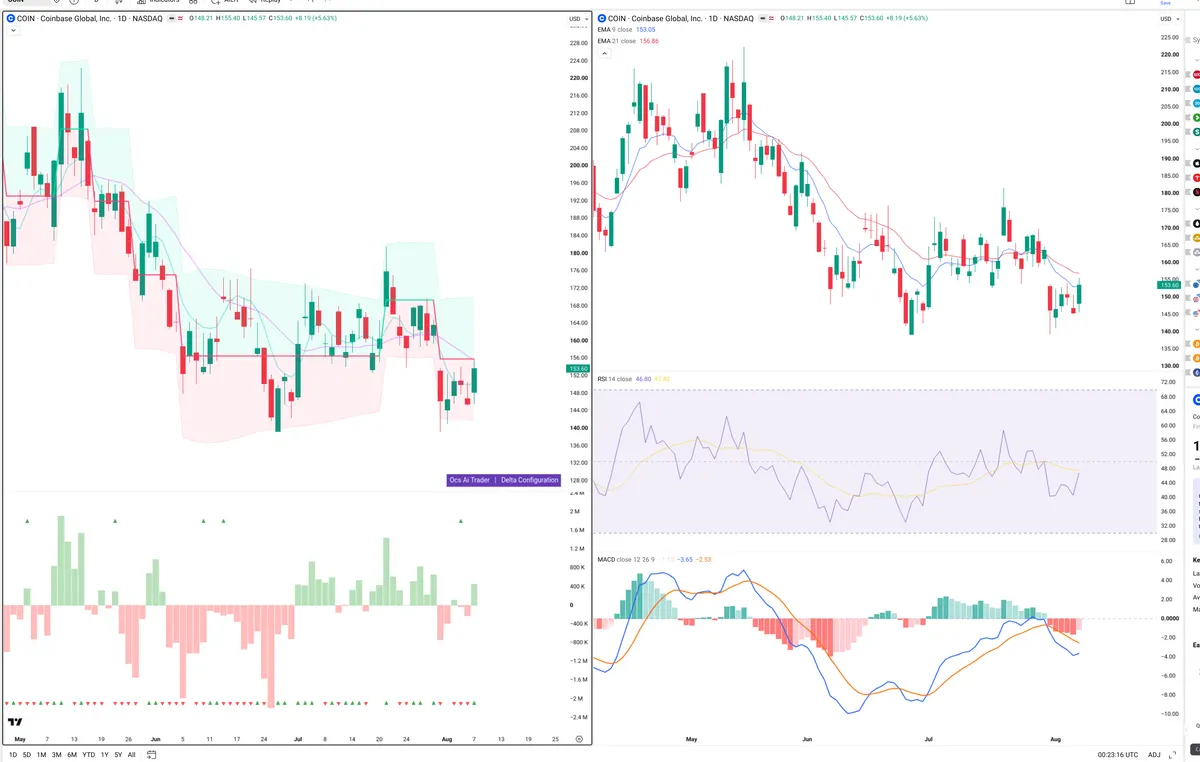The width and height of the screenshot is (1200, 762).
Task: Open USD currency dropdown on left chart
Action: coord(577,19)
